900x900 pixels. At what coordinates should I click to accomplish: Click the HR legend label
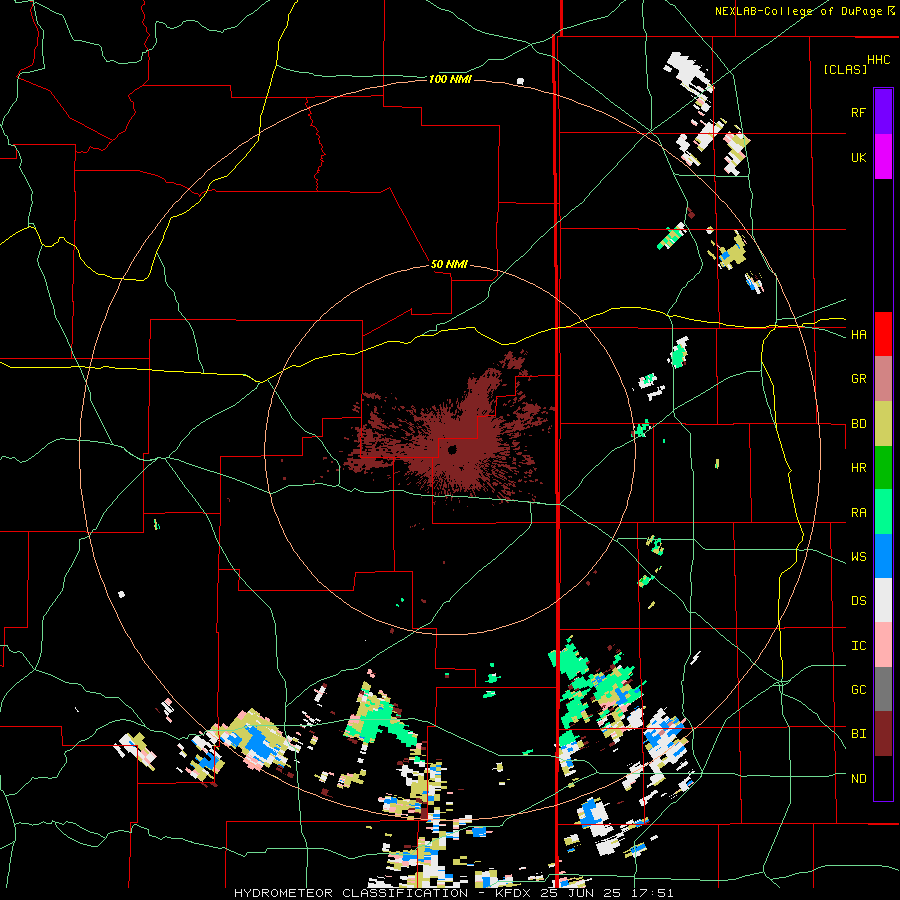click(858, 468)
